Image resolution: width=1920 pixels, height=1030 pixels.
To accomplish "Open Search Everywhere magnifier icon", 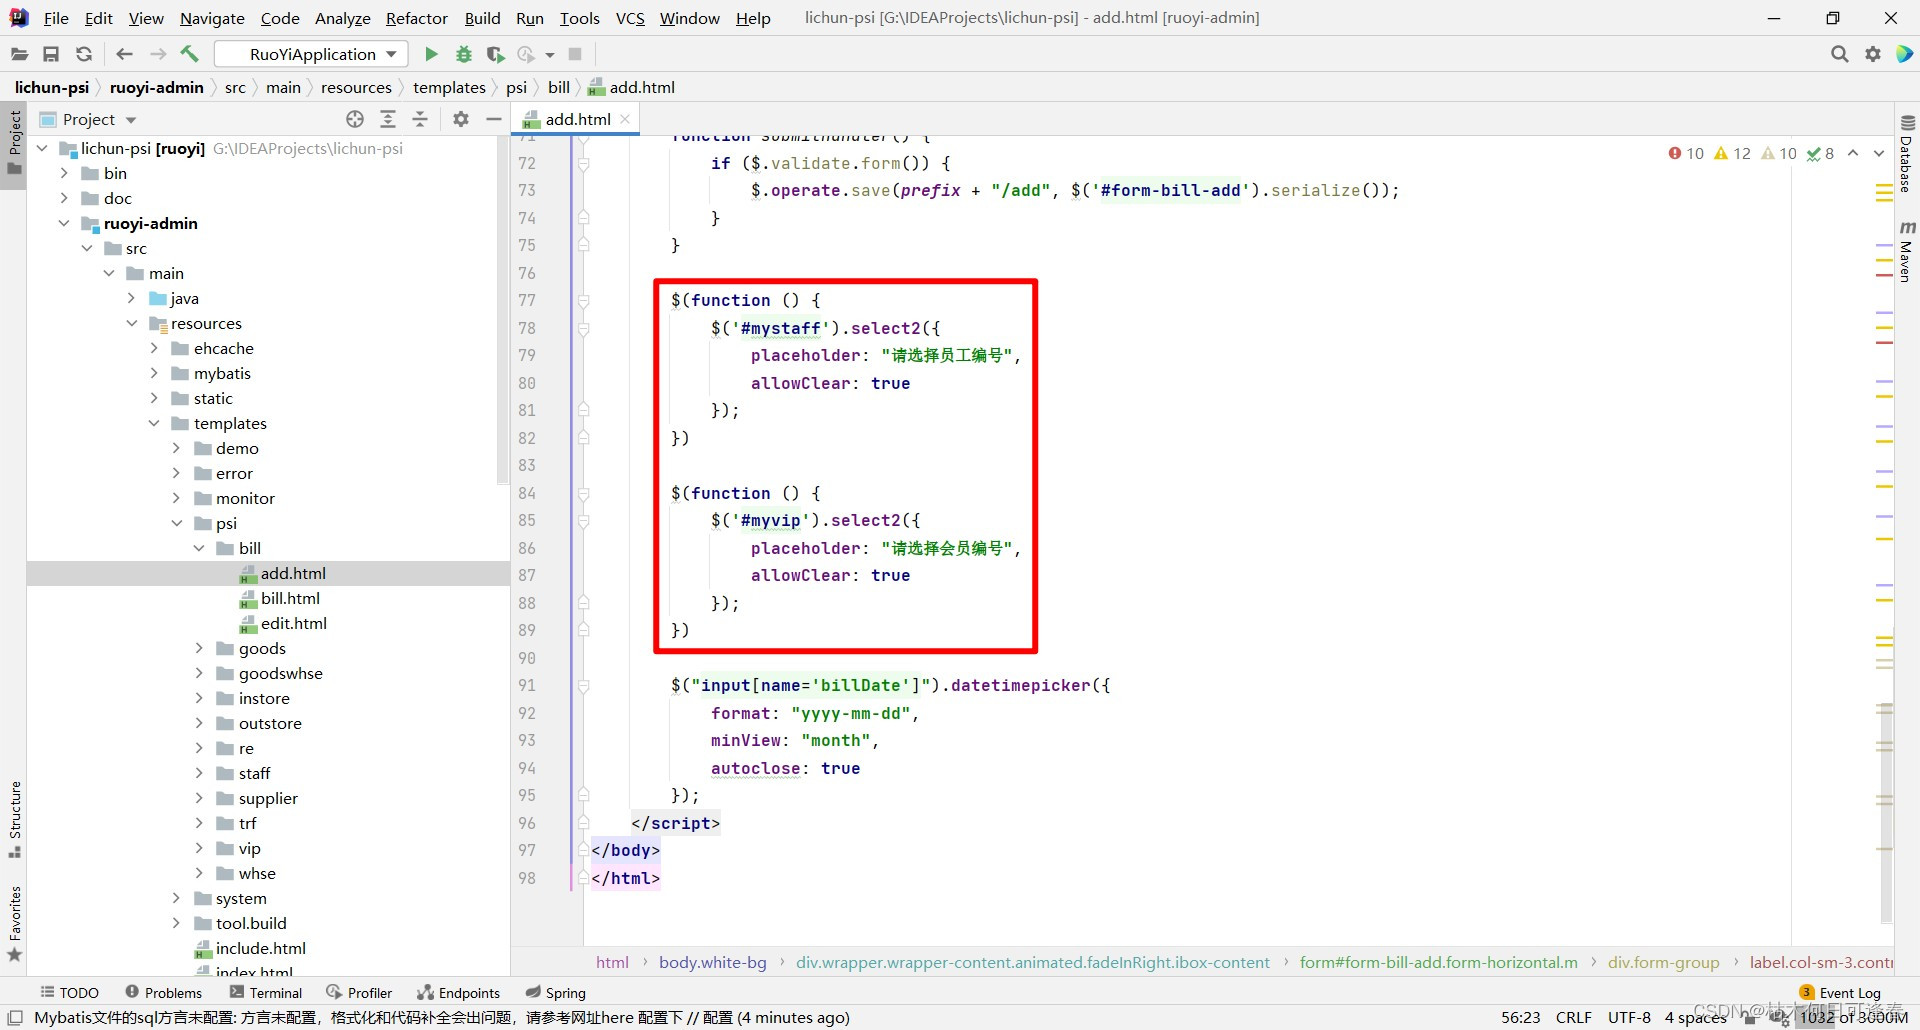I will coord(1839,54).
